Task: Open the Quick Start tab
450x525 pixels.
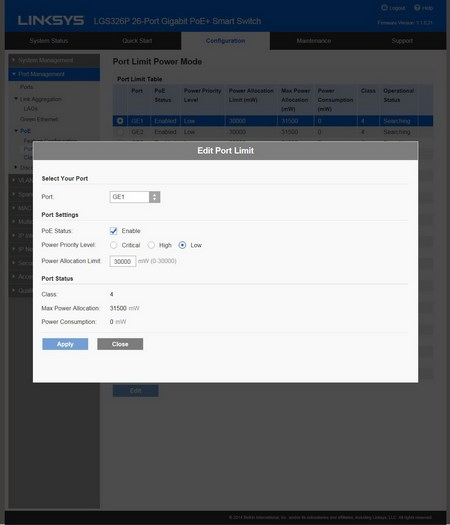Action: (137, 41)
